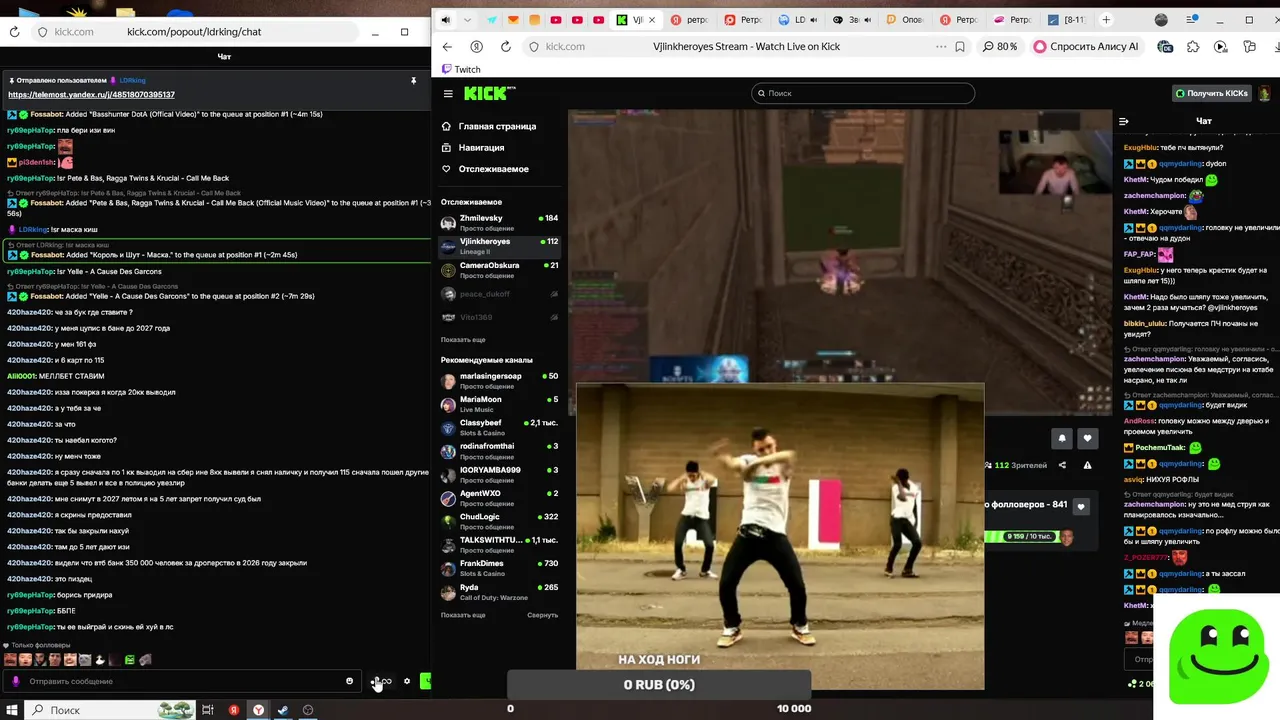Mute tab sound speaker icon in tab strip
1280x720 pixels.
445,20
